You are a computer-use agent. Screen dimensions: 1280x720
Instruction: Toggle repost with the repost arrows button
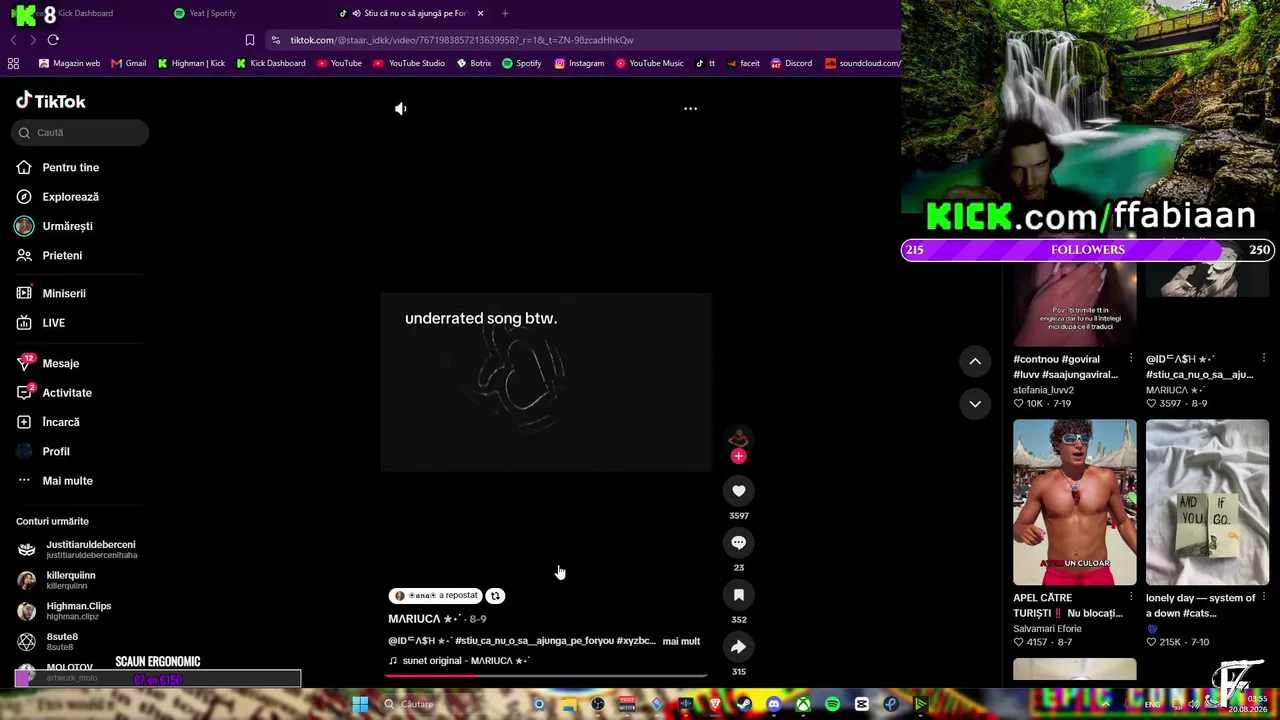point(495,596)
